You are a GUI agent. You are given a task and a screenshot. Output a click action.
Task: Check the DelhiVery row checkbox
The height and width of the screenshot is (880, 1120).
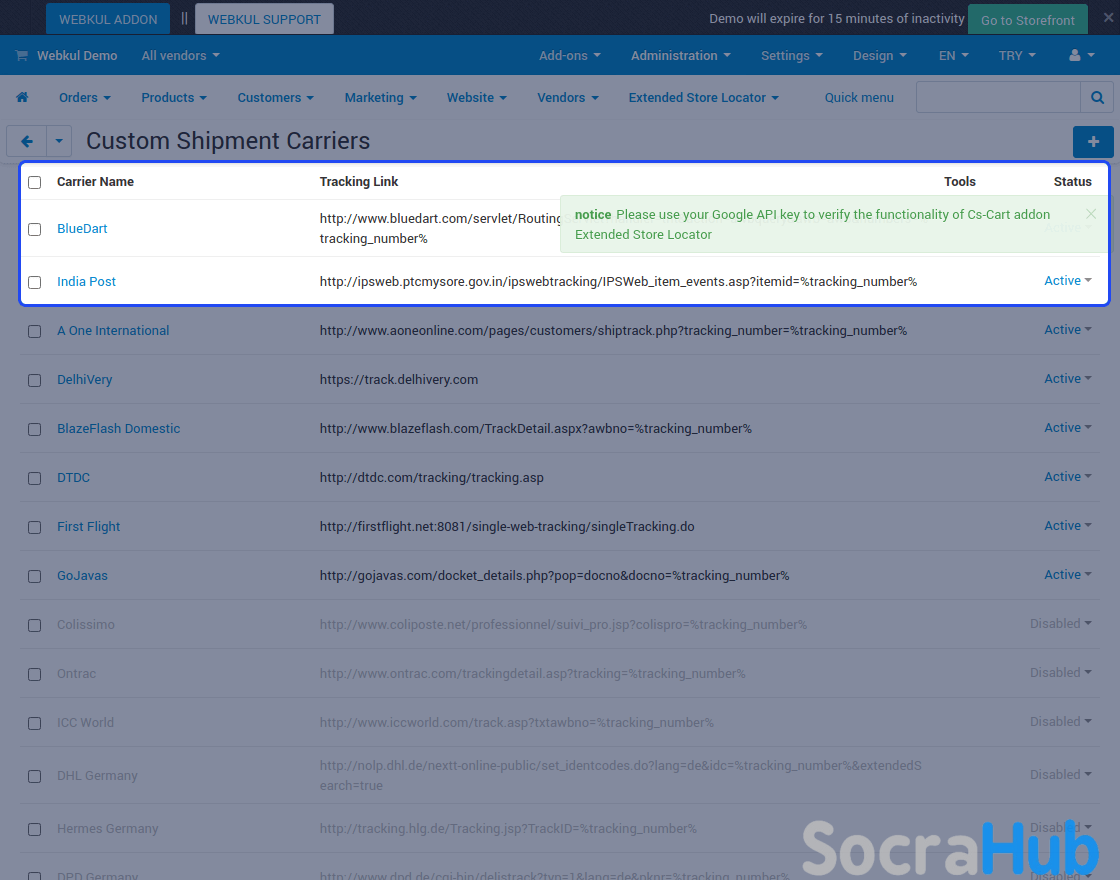(x=34, y=380)
